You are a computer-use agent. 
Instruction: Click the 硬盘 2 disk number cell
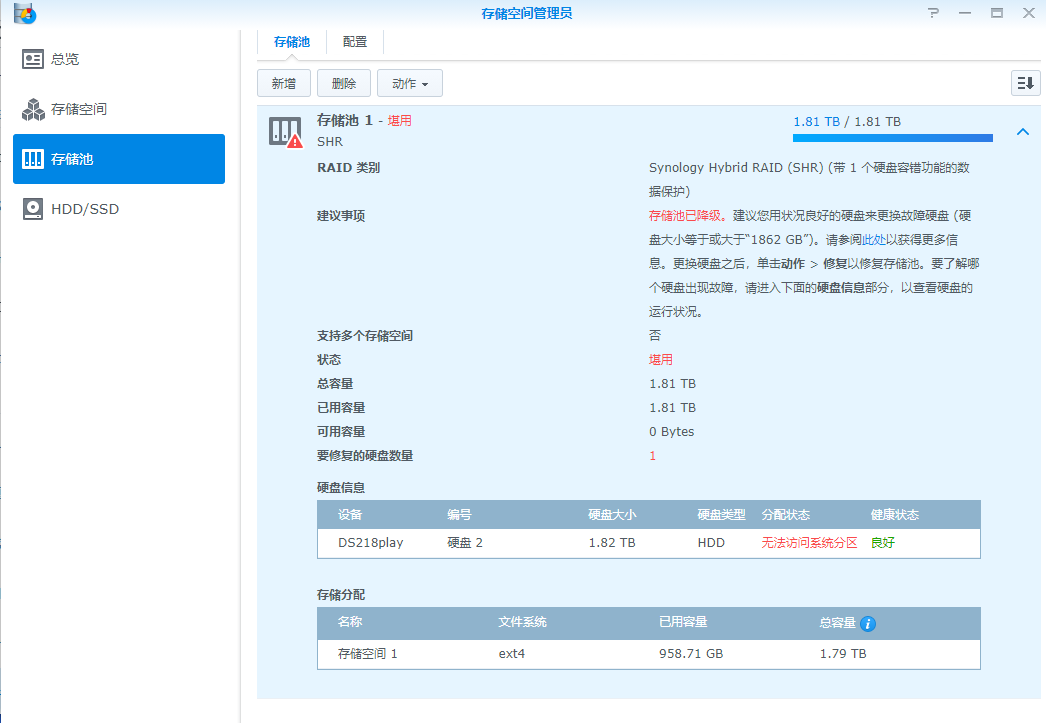click(465, 543)
